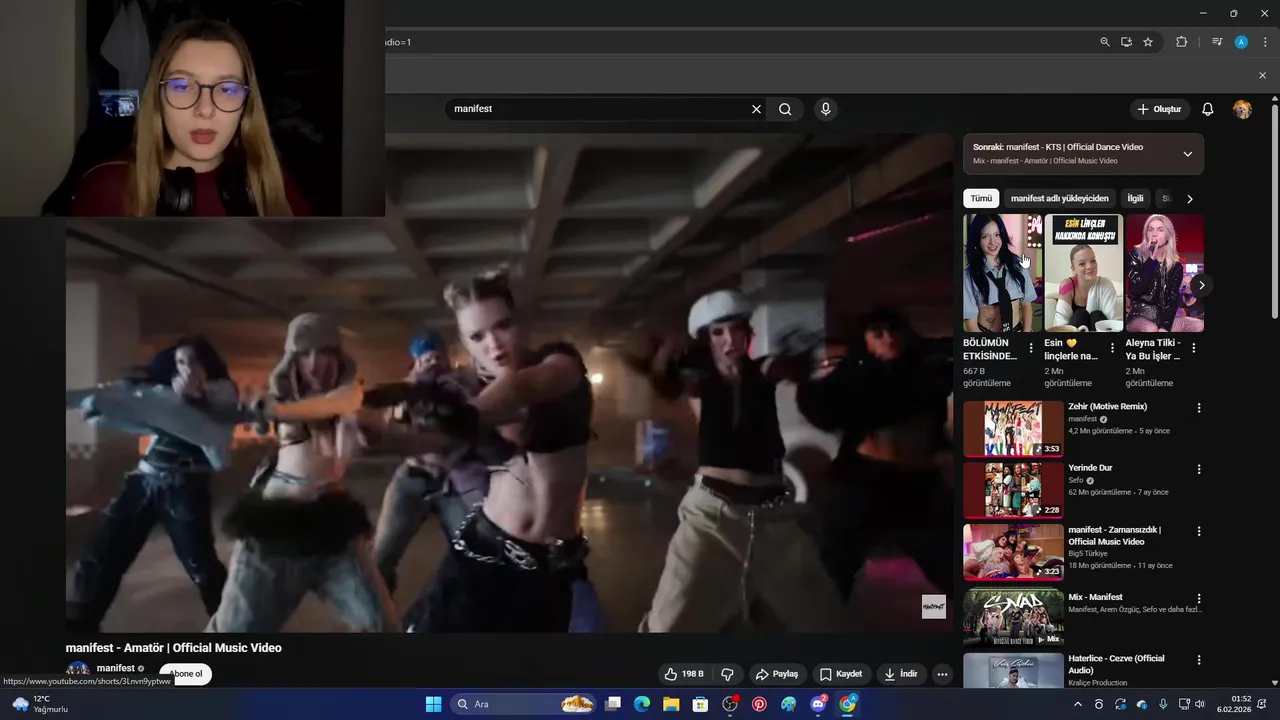Select the 'Tümü' filter chip
1280x720 pixels.
981,198
